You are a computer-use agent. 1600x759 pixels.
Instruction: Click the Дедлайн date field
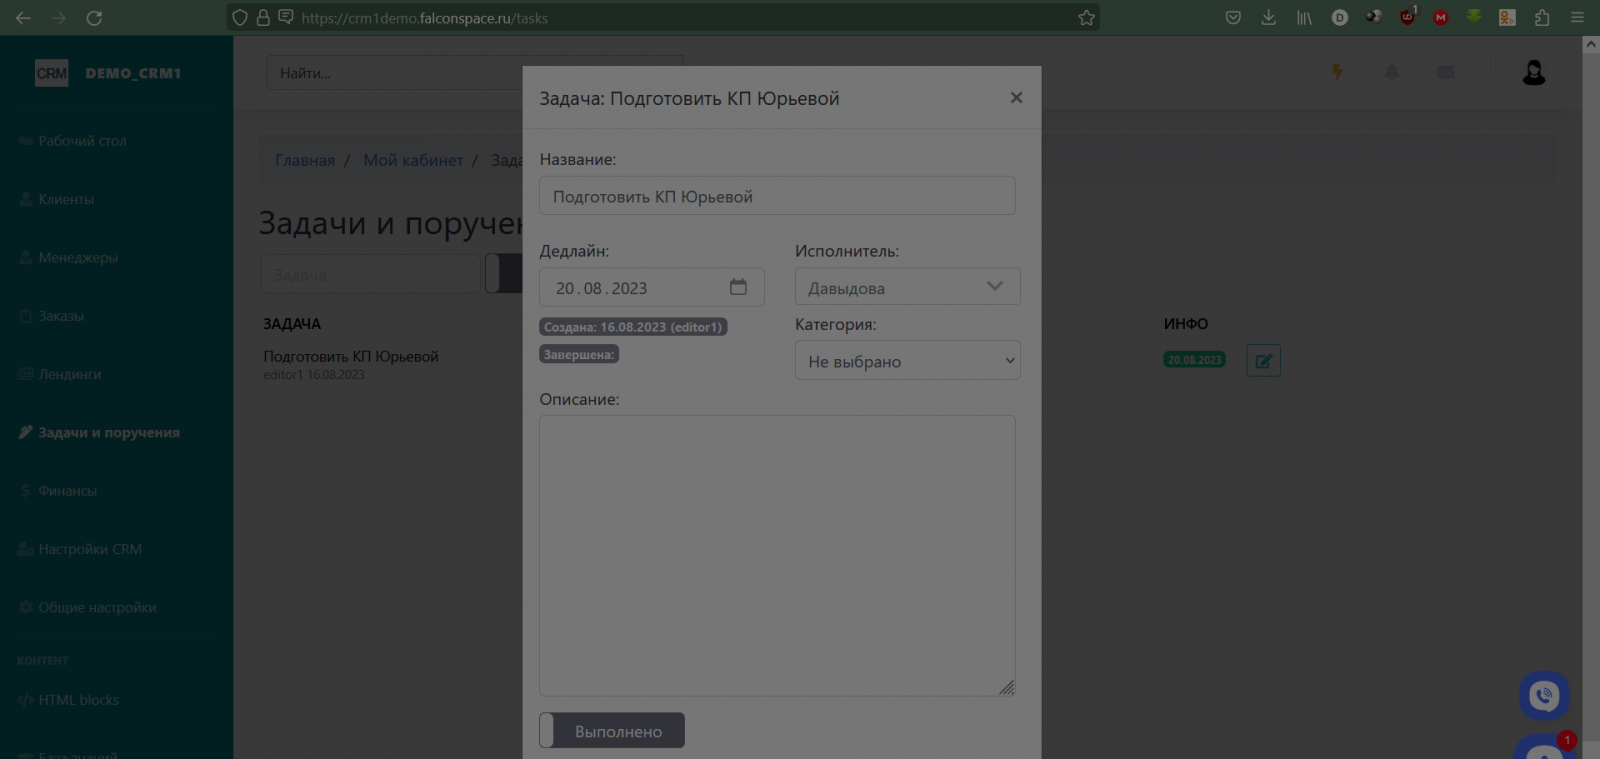652,287
